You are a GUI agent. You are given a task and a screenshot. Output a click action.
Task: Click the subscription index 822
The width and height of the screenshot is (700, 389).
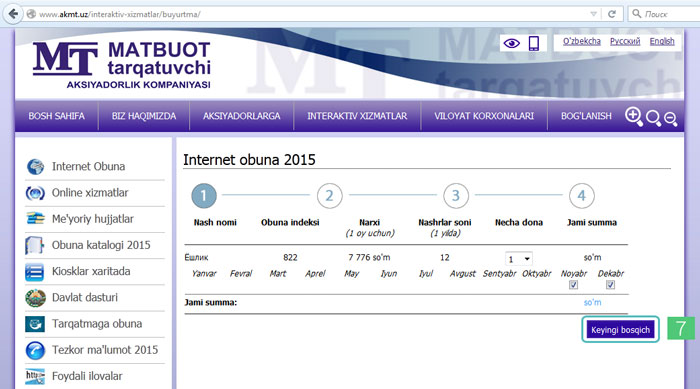[290, 258]
